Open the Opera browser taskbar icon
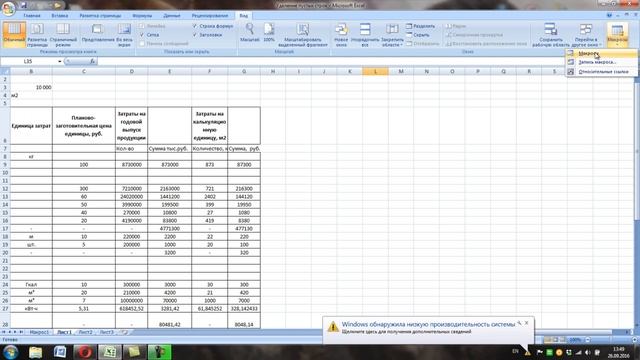The image size is (640, 360). pyautogui.click(x=84, y=352)
